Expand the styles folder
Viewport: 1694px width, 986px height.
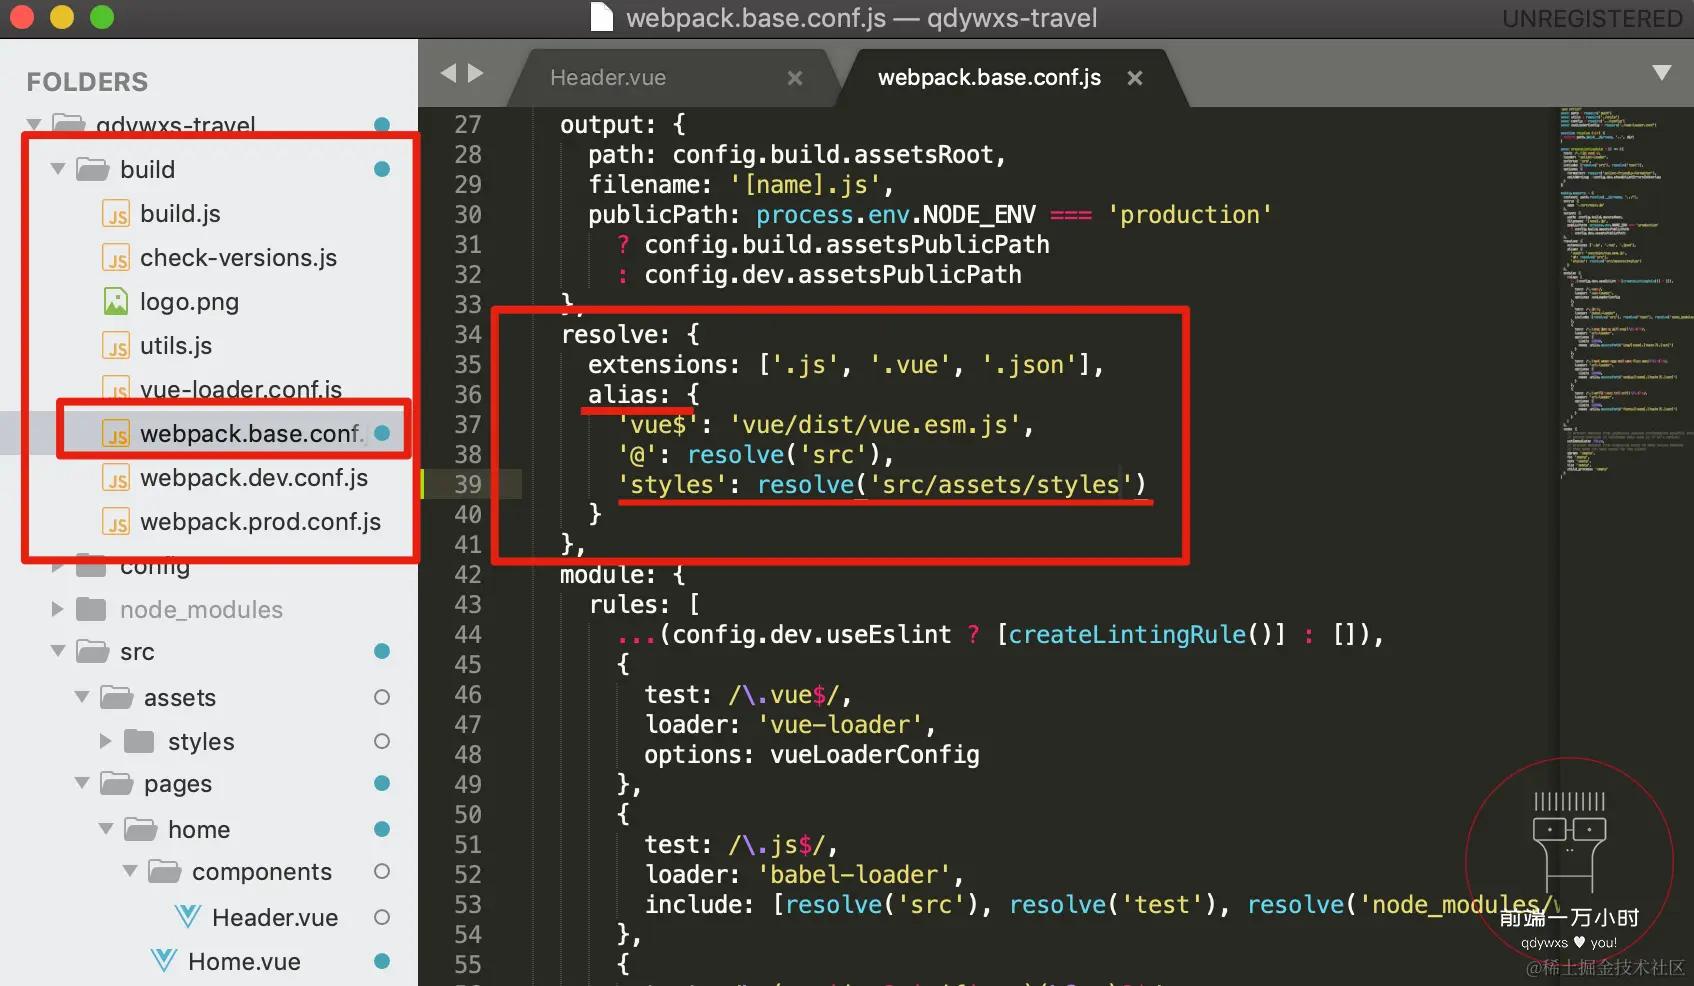105,741
